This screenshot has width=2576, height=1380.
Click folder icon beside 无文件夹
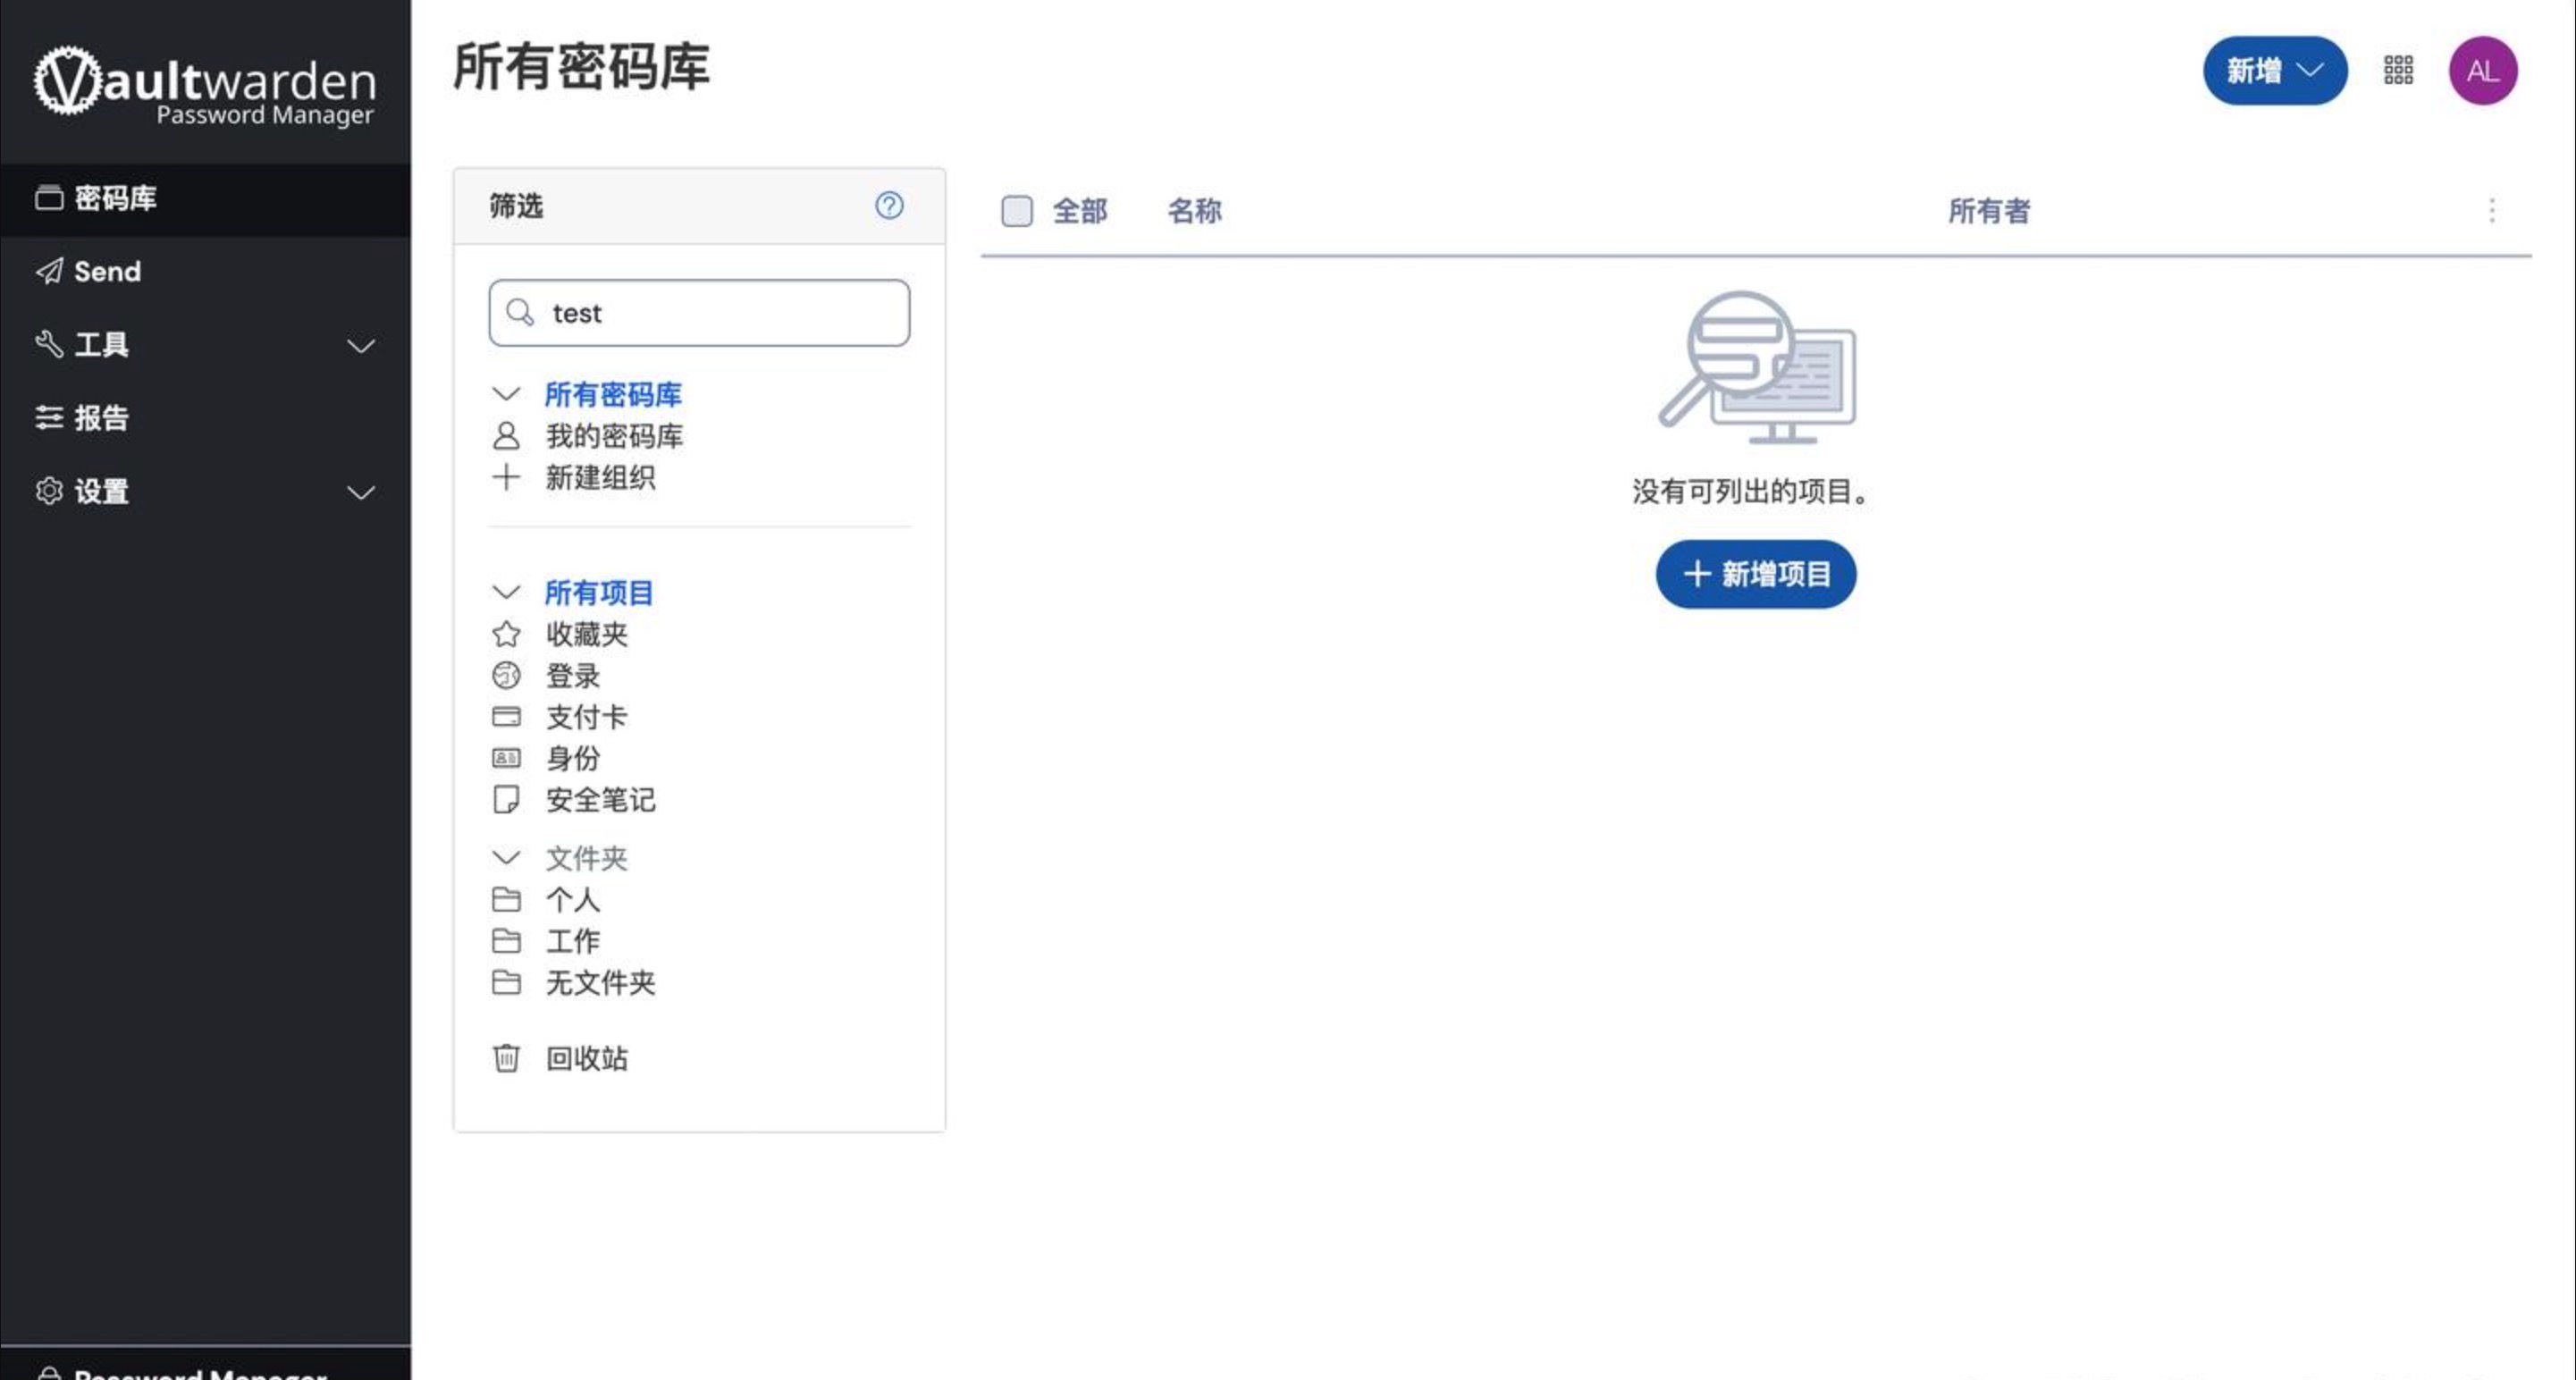click(x=506, y=982)
